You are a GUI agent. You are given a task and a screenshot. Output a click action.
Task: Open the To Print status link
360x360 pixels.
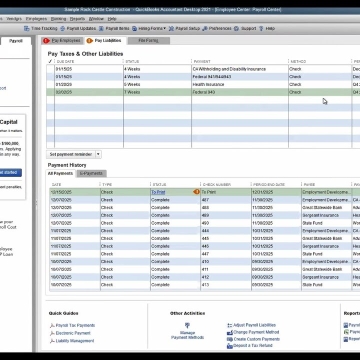158,192
